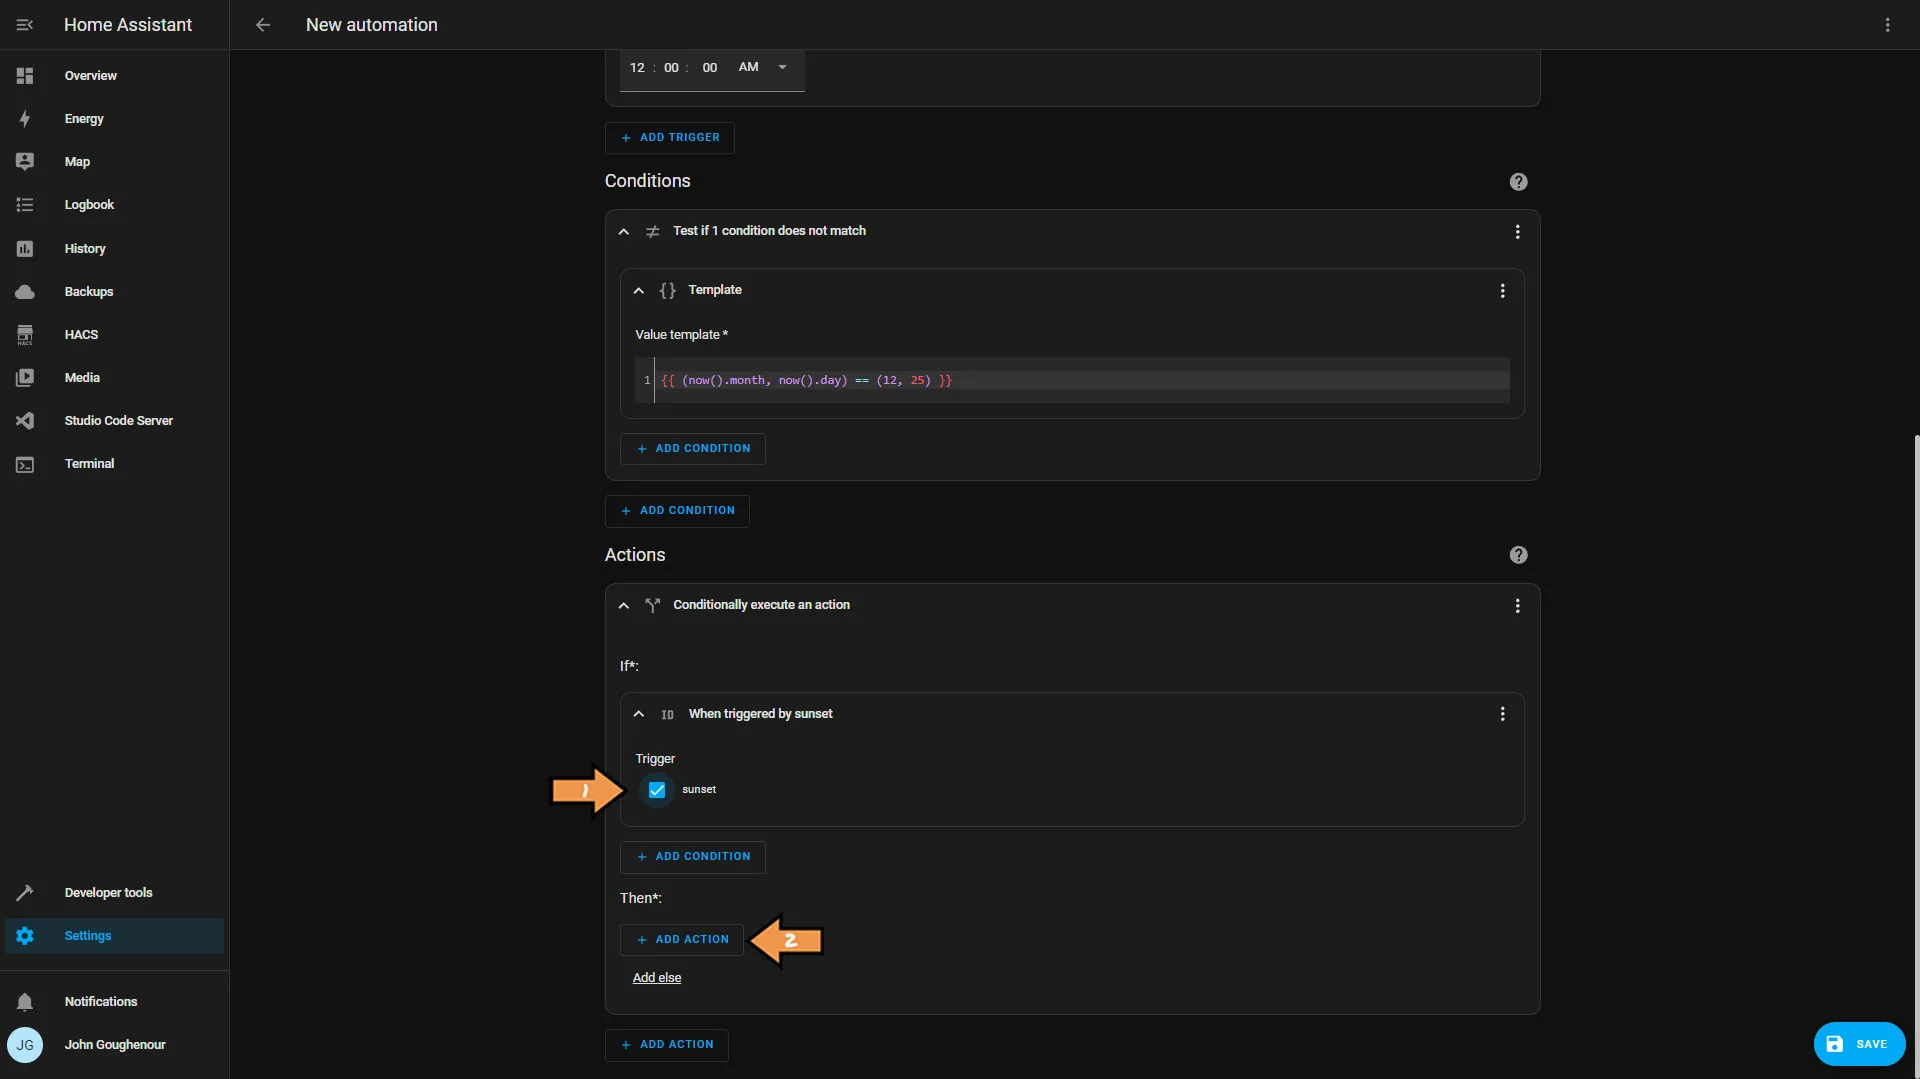The width and height of the screenshot is (1920, 1079).
Task: Open menu for 'Test if 1 condition does not match'
Action: 1517,232
